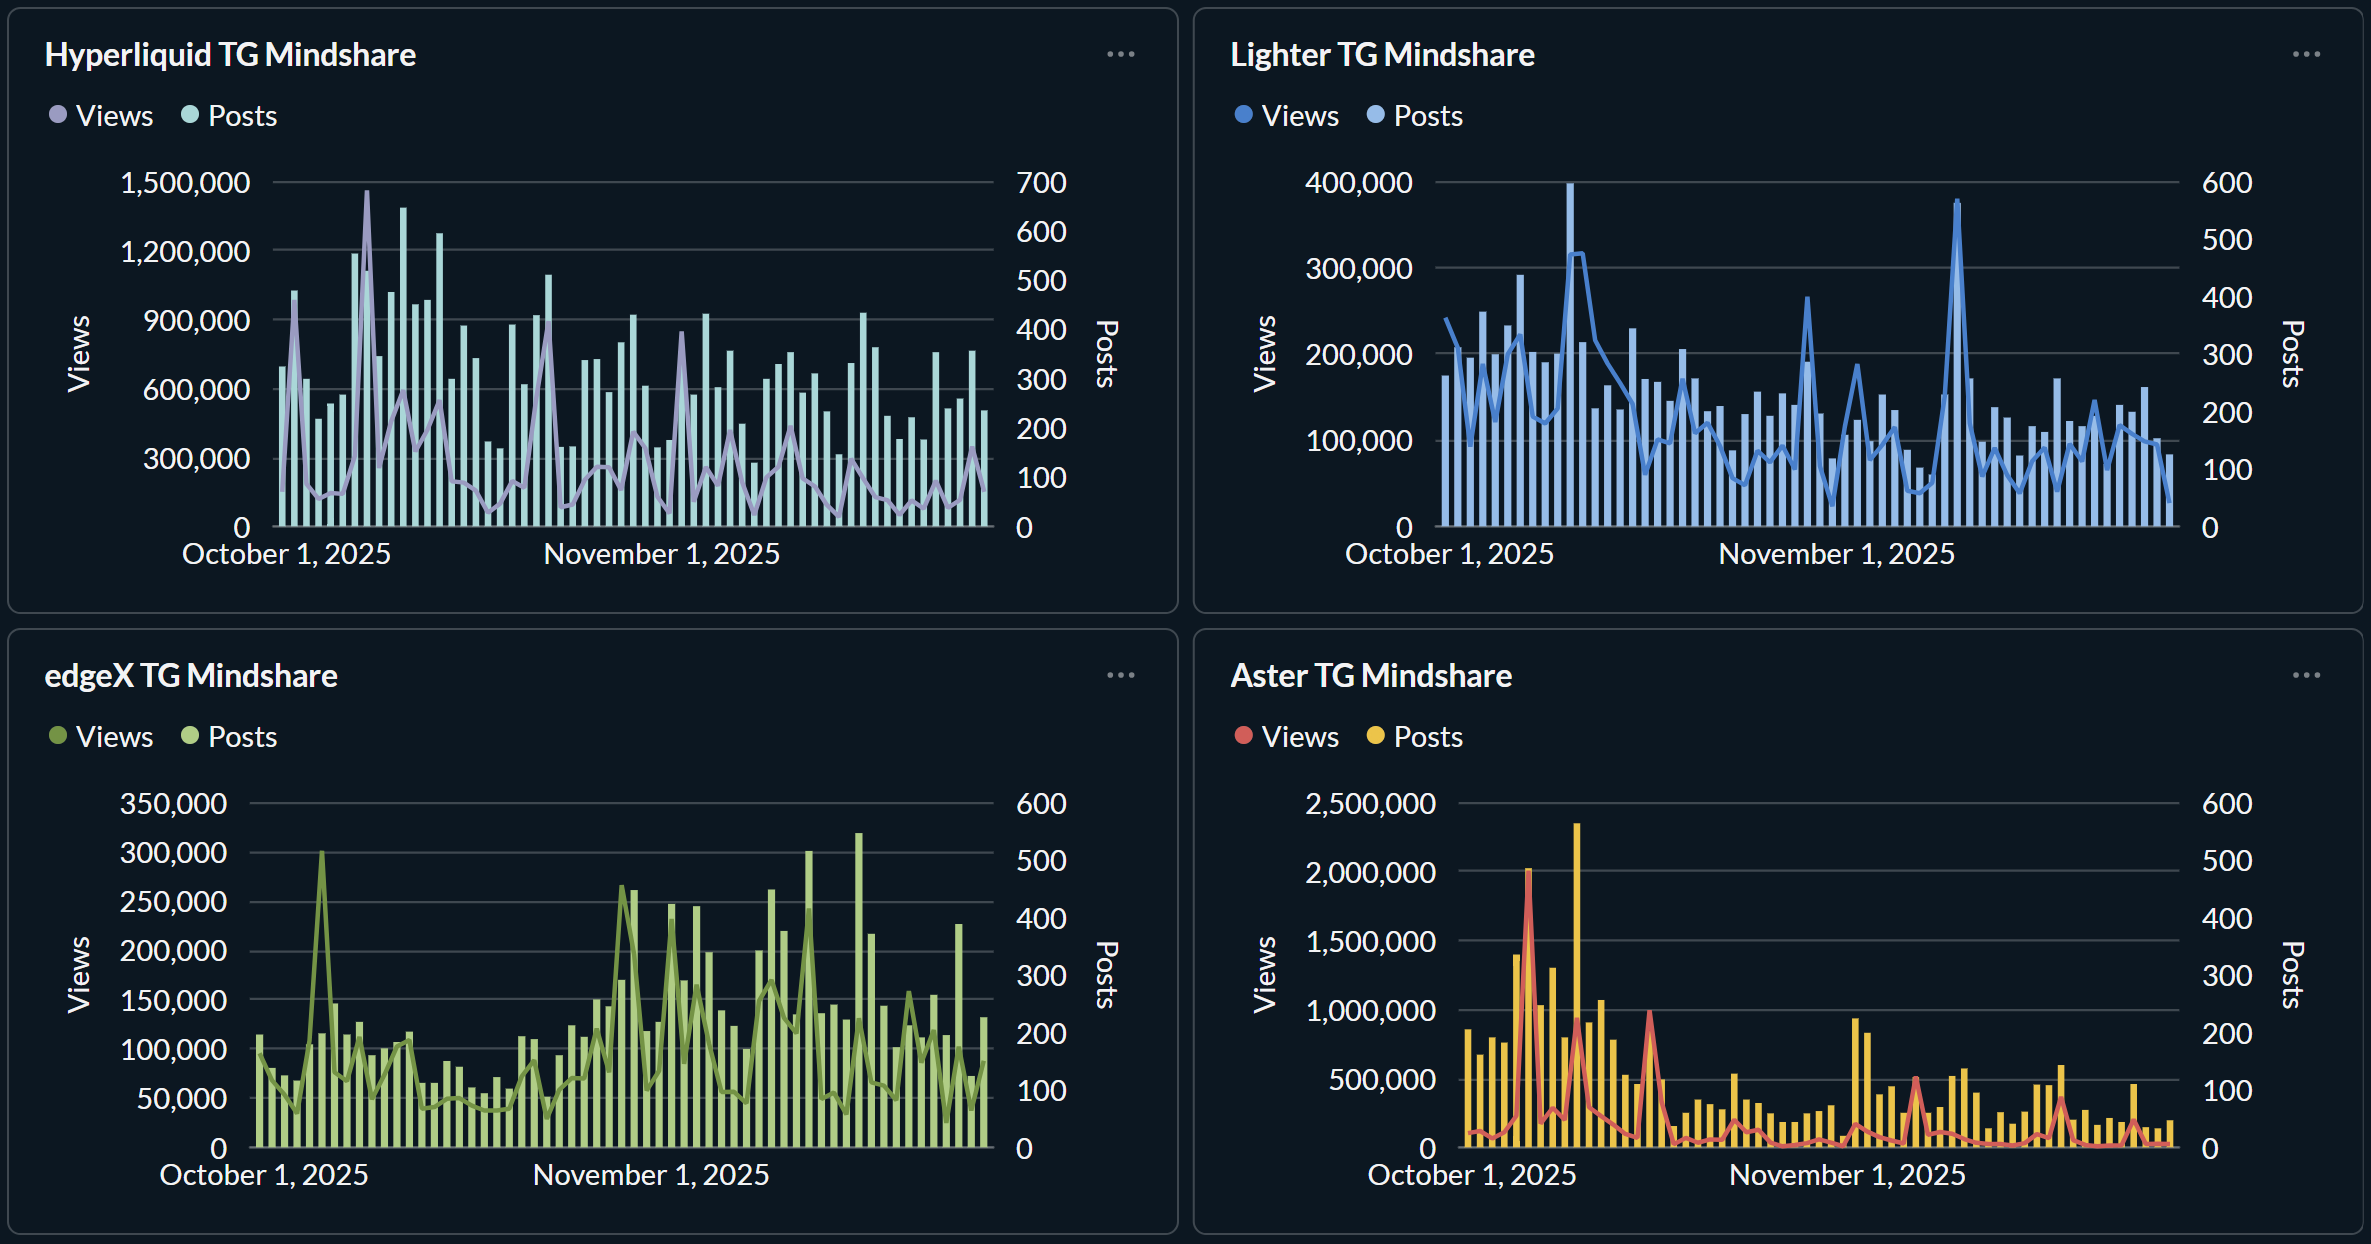Click the Aster TG Mindshare title
The width and height of the screenshot is (2371, 1244).
[x=1371, y=675]
